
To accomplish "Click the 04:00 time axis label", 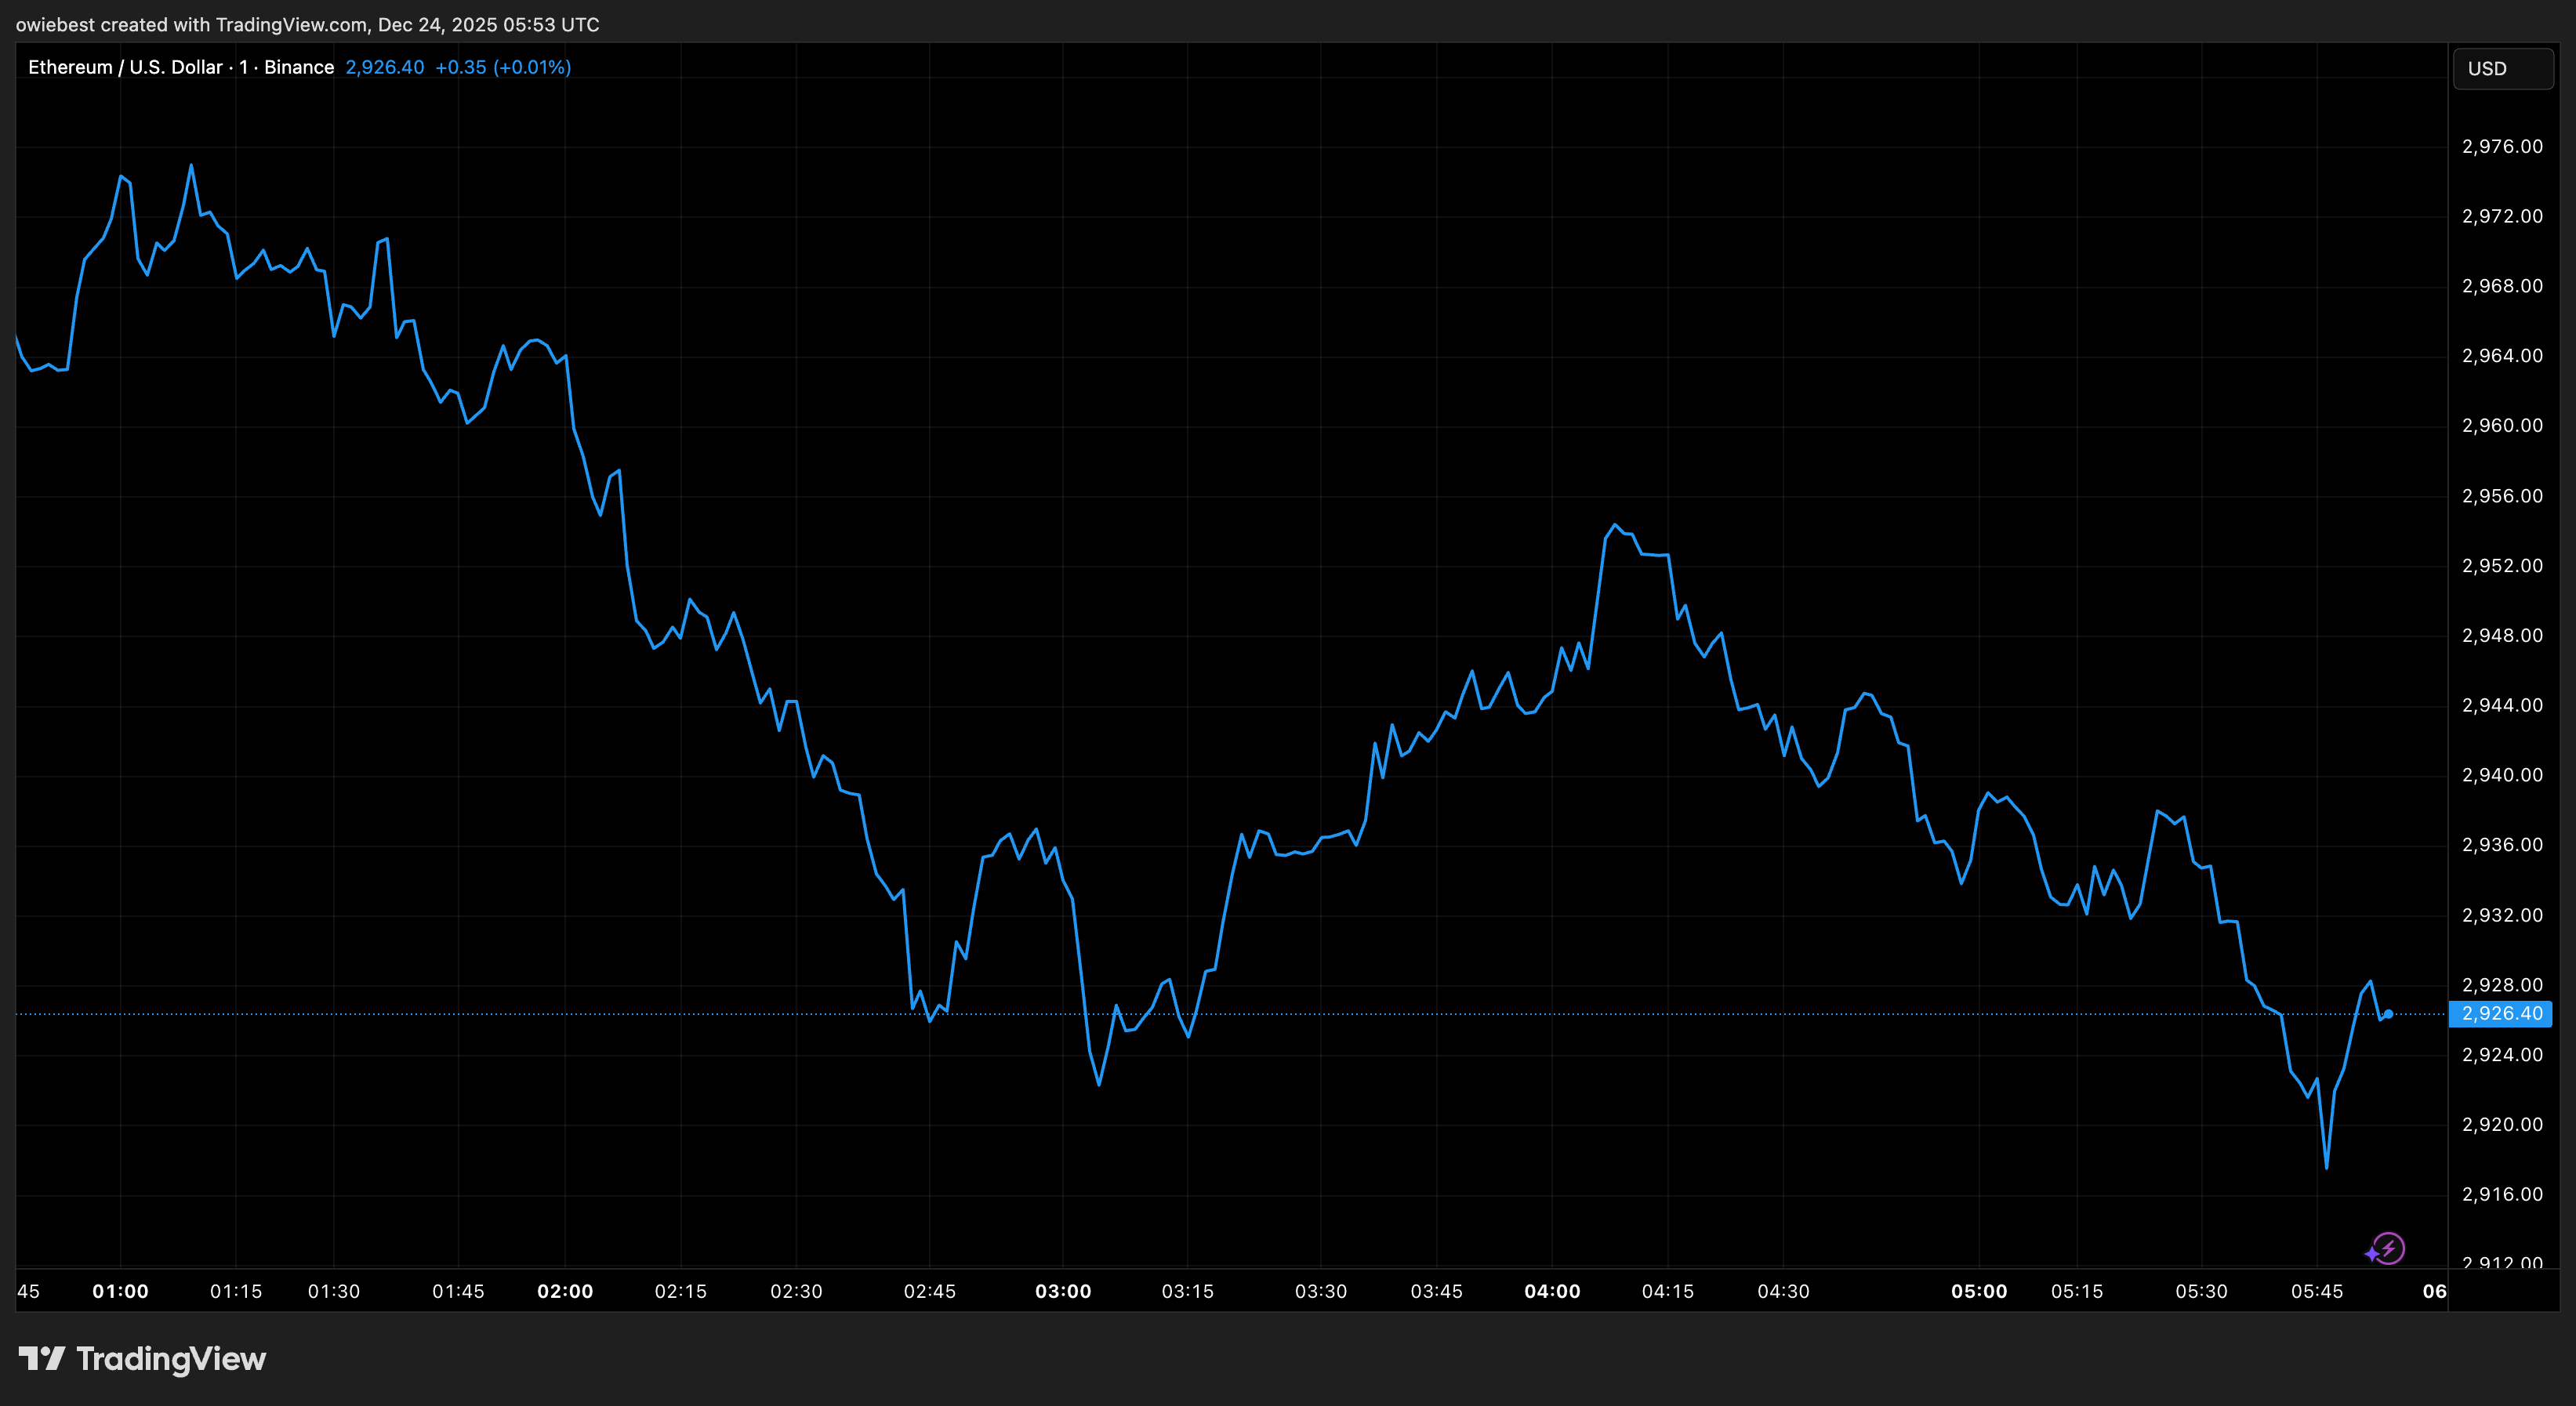I will pyautogui.click(x=1552, y=1292).
